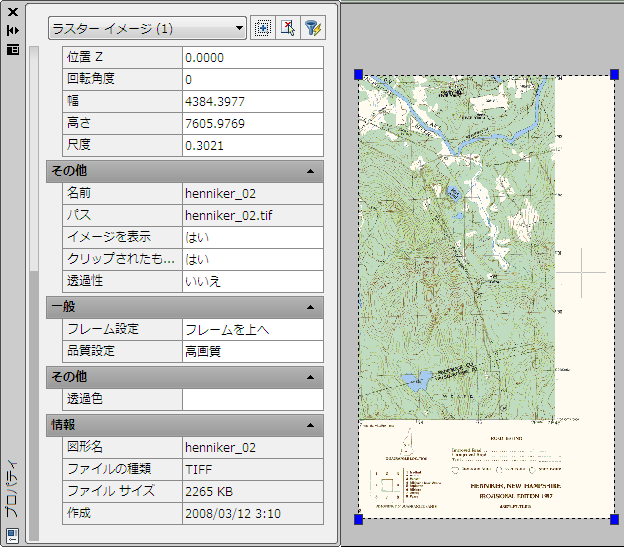Edit the 回転角度 value field
The width and height of the screenshot is (624, 547).
click(253, 80)
